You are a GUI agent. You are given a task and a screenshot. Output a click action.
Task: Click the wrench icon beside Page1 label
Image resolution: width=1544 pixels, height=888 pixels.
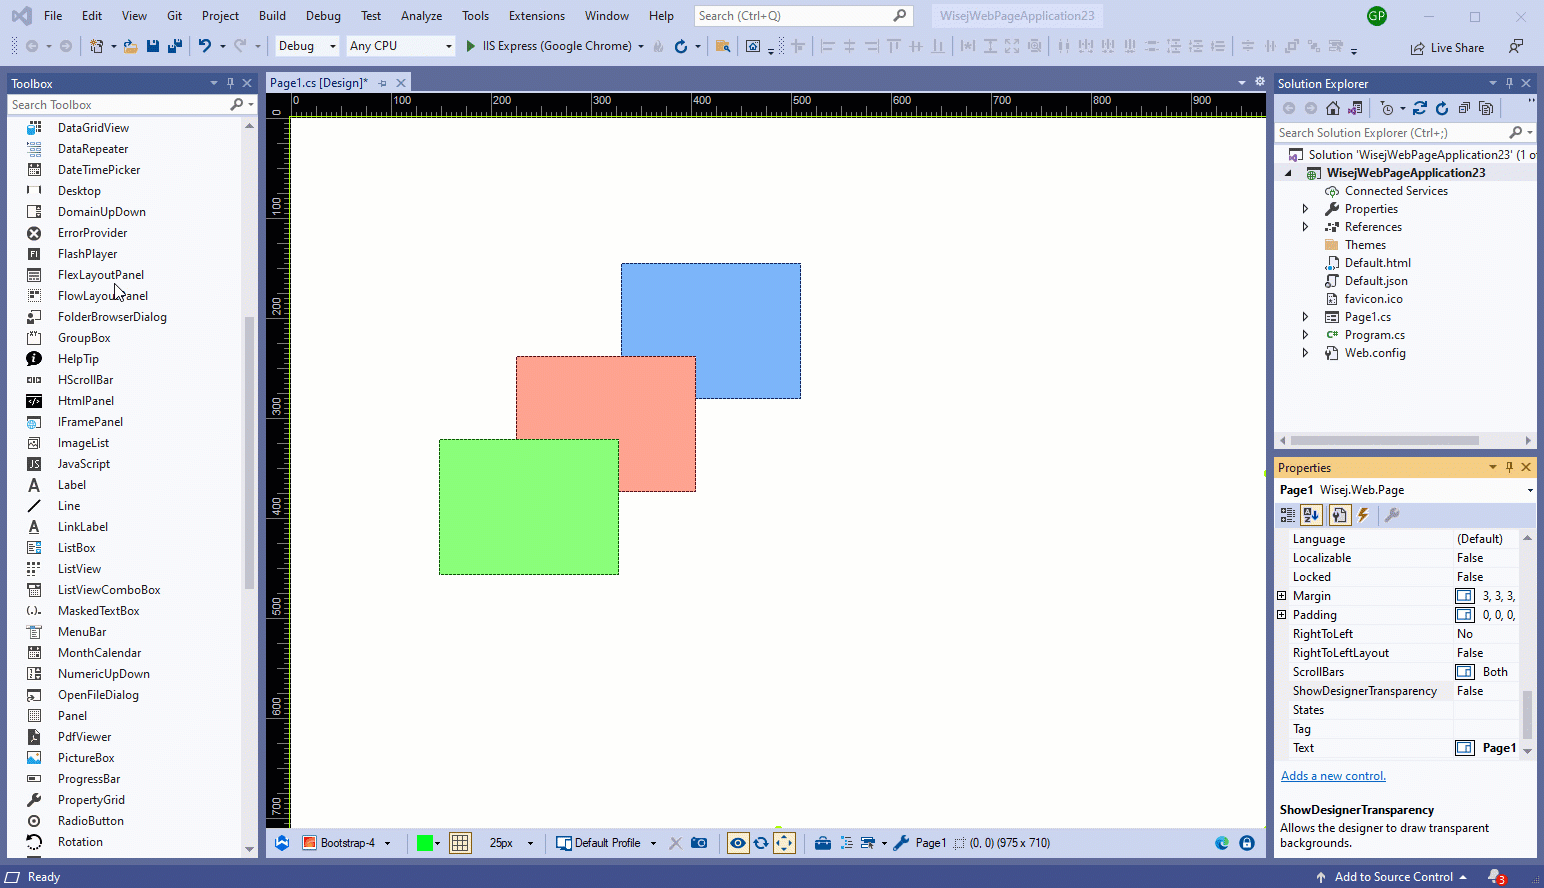click(901, 843)
